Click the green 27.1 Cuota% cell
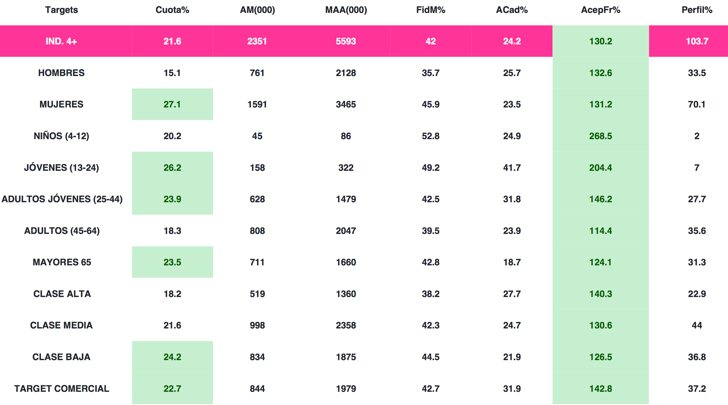Image resolution: width=728 pixels, height=405 pixels. tap(172, 105)
